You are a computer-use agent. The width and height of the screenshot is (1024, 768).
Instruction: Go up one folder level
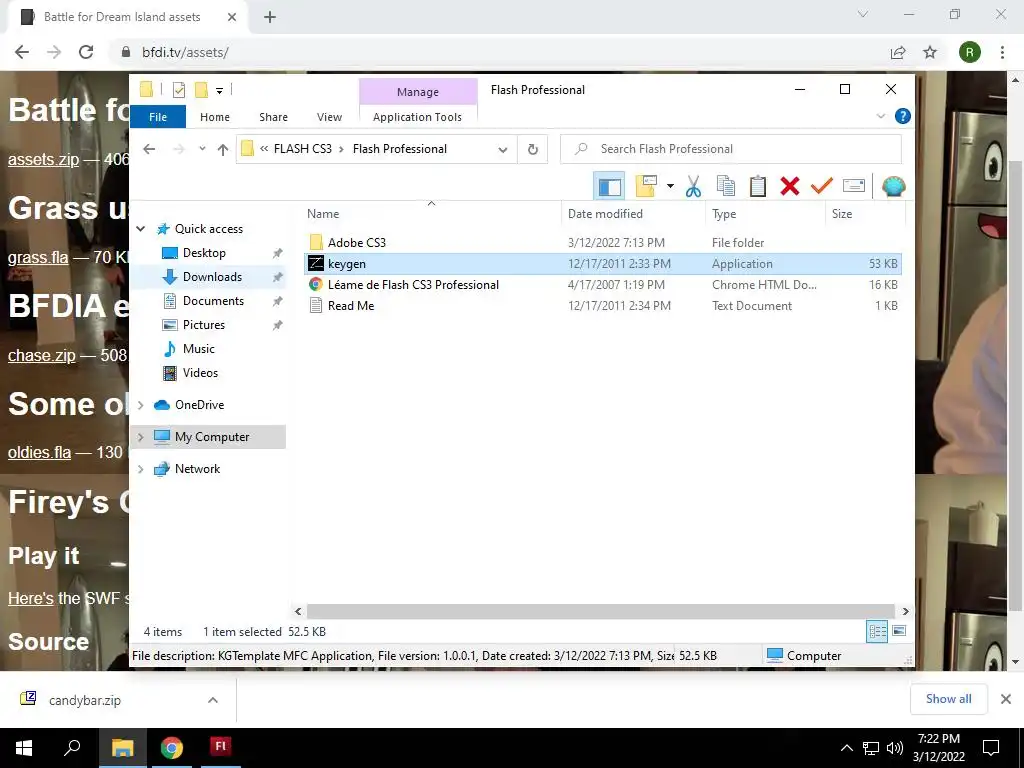click(x=223, y=149)
